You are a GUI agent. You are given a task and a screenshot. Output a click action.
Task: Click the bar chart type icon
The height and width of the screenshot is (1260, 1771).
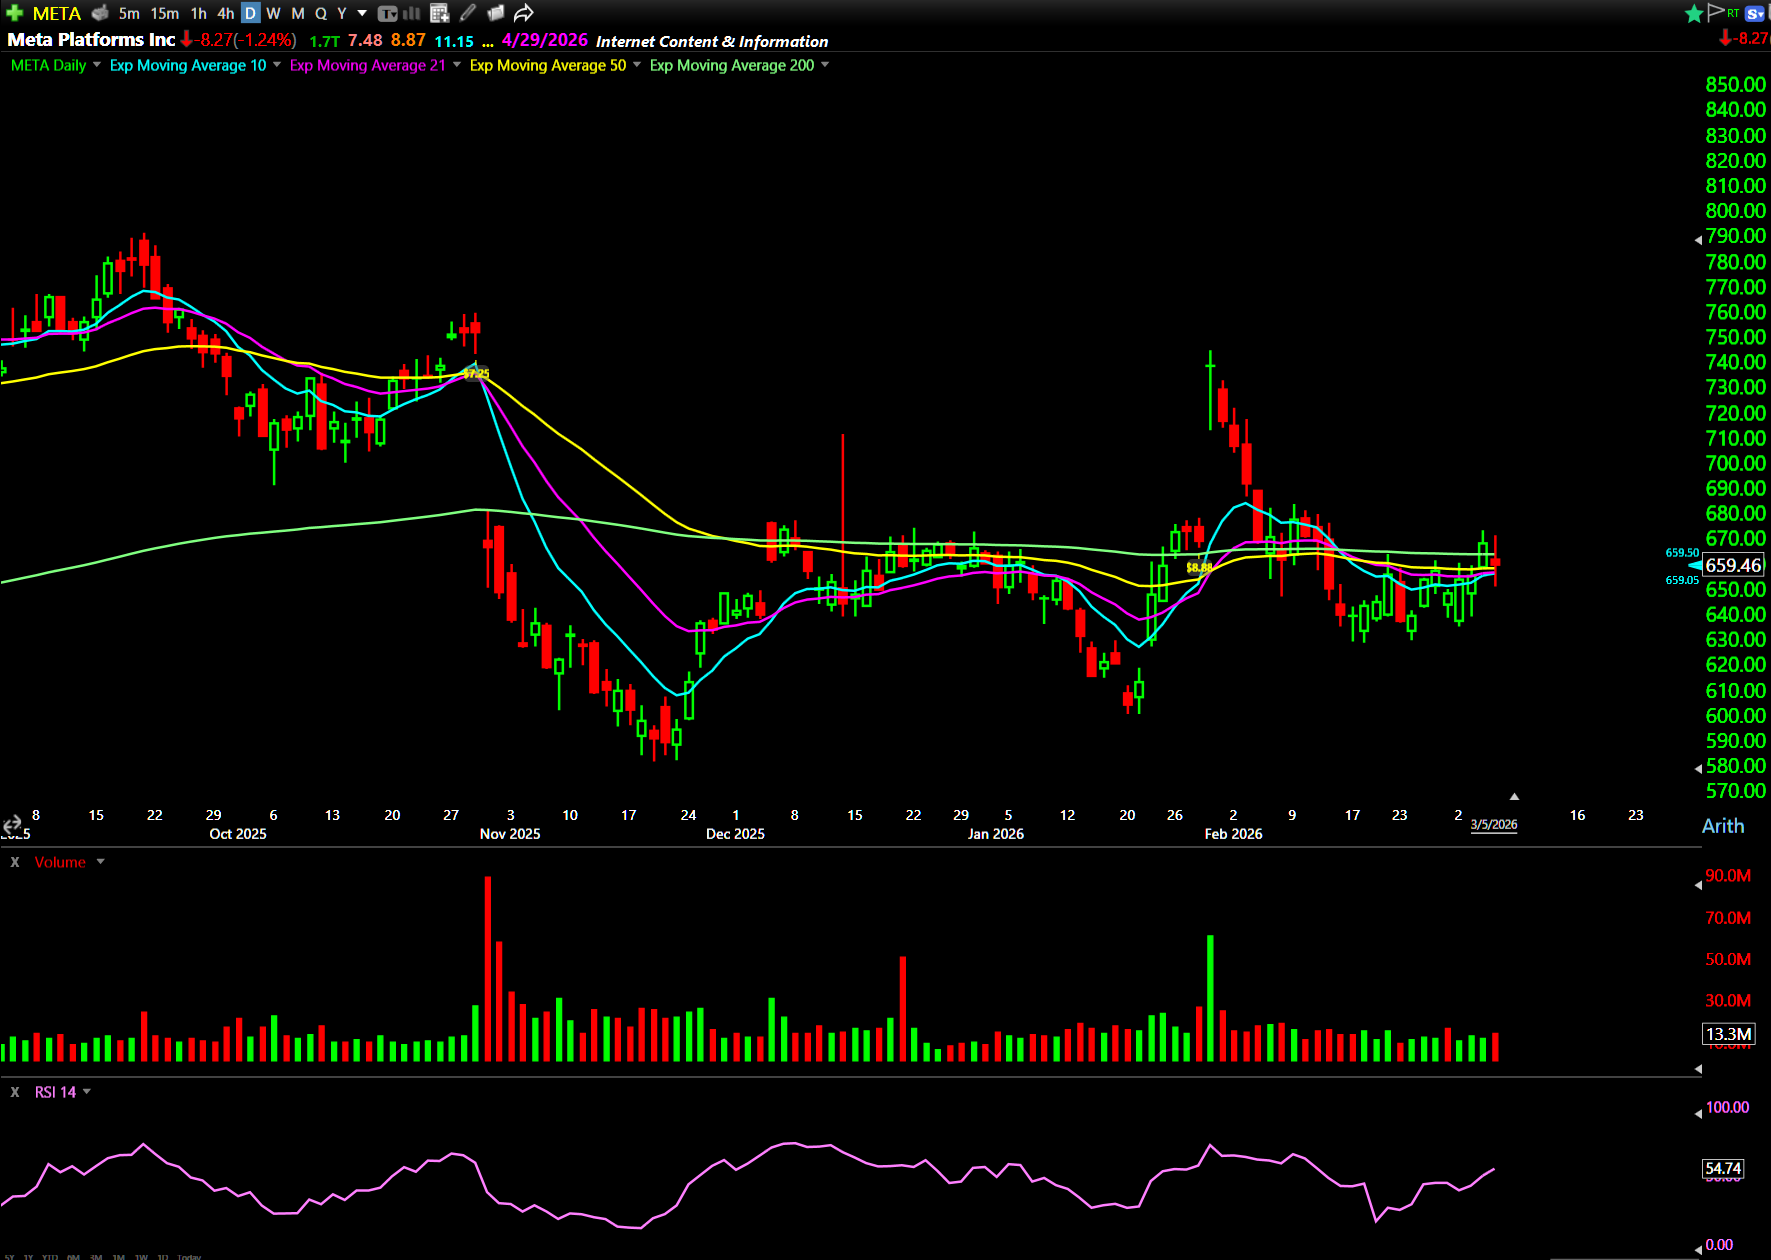click(411, 13)
